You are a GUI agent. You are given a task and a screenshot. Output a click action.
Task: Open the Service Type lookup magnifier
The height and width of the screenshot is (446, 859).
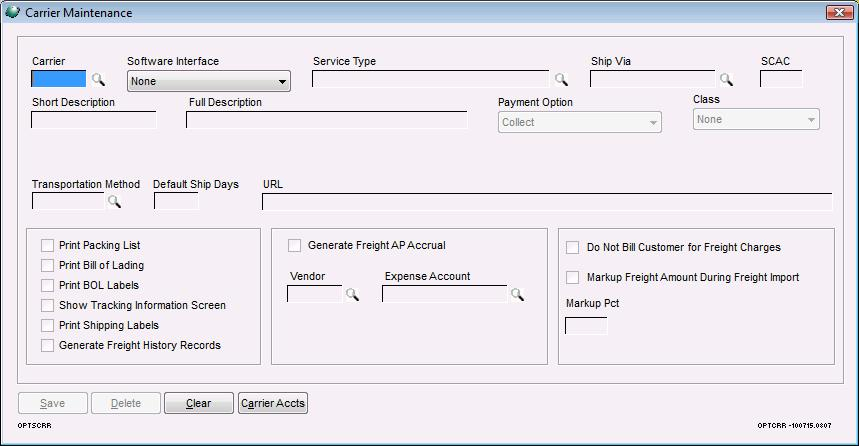pyautogui.click(x=561, y=79)
